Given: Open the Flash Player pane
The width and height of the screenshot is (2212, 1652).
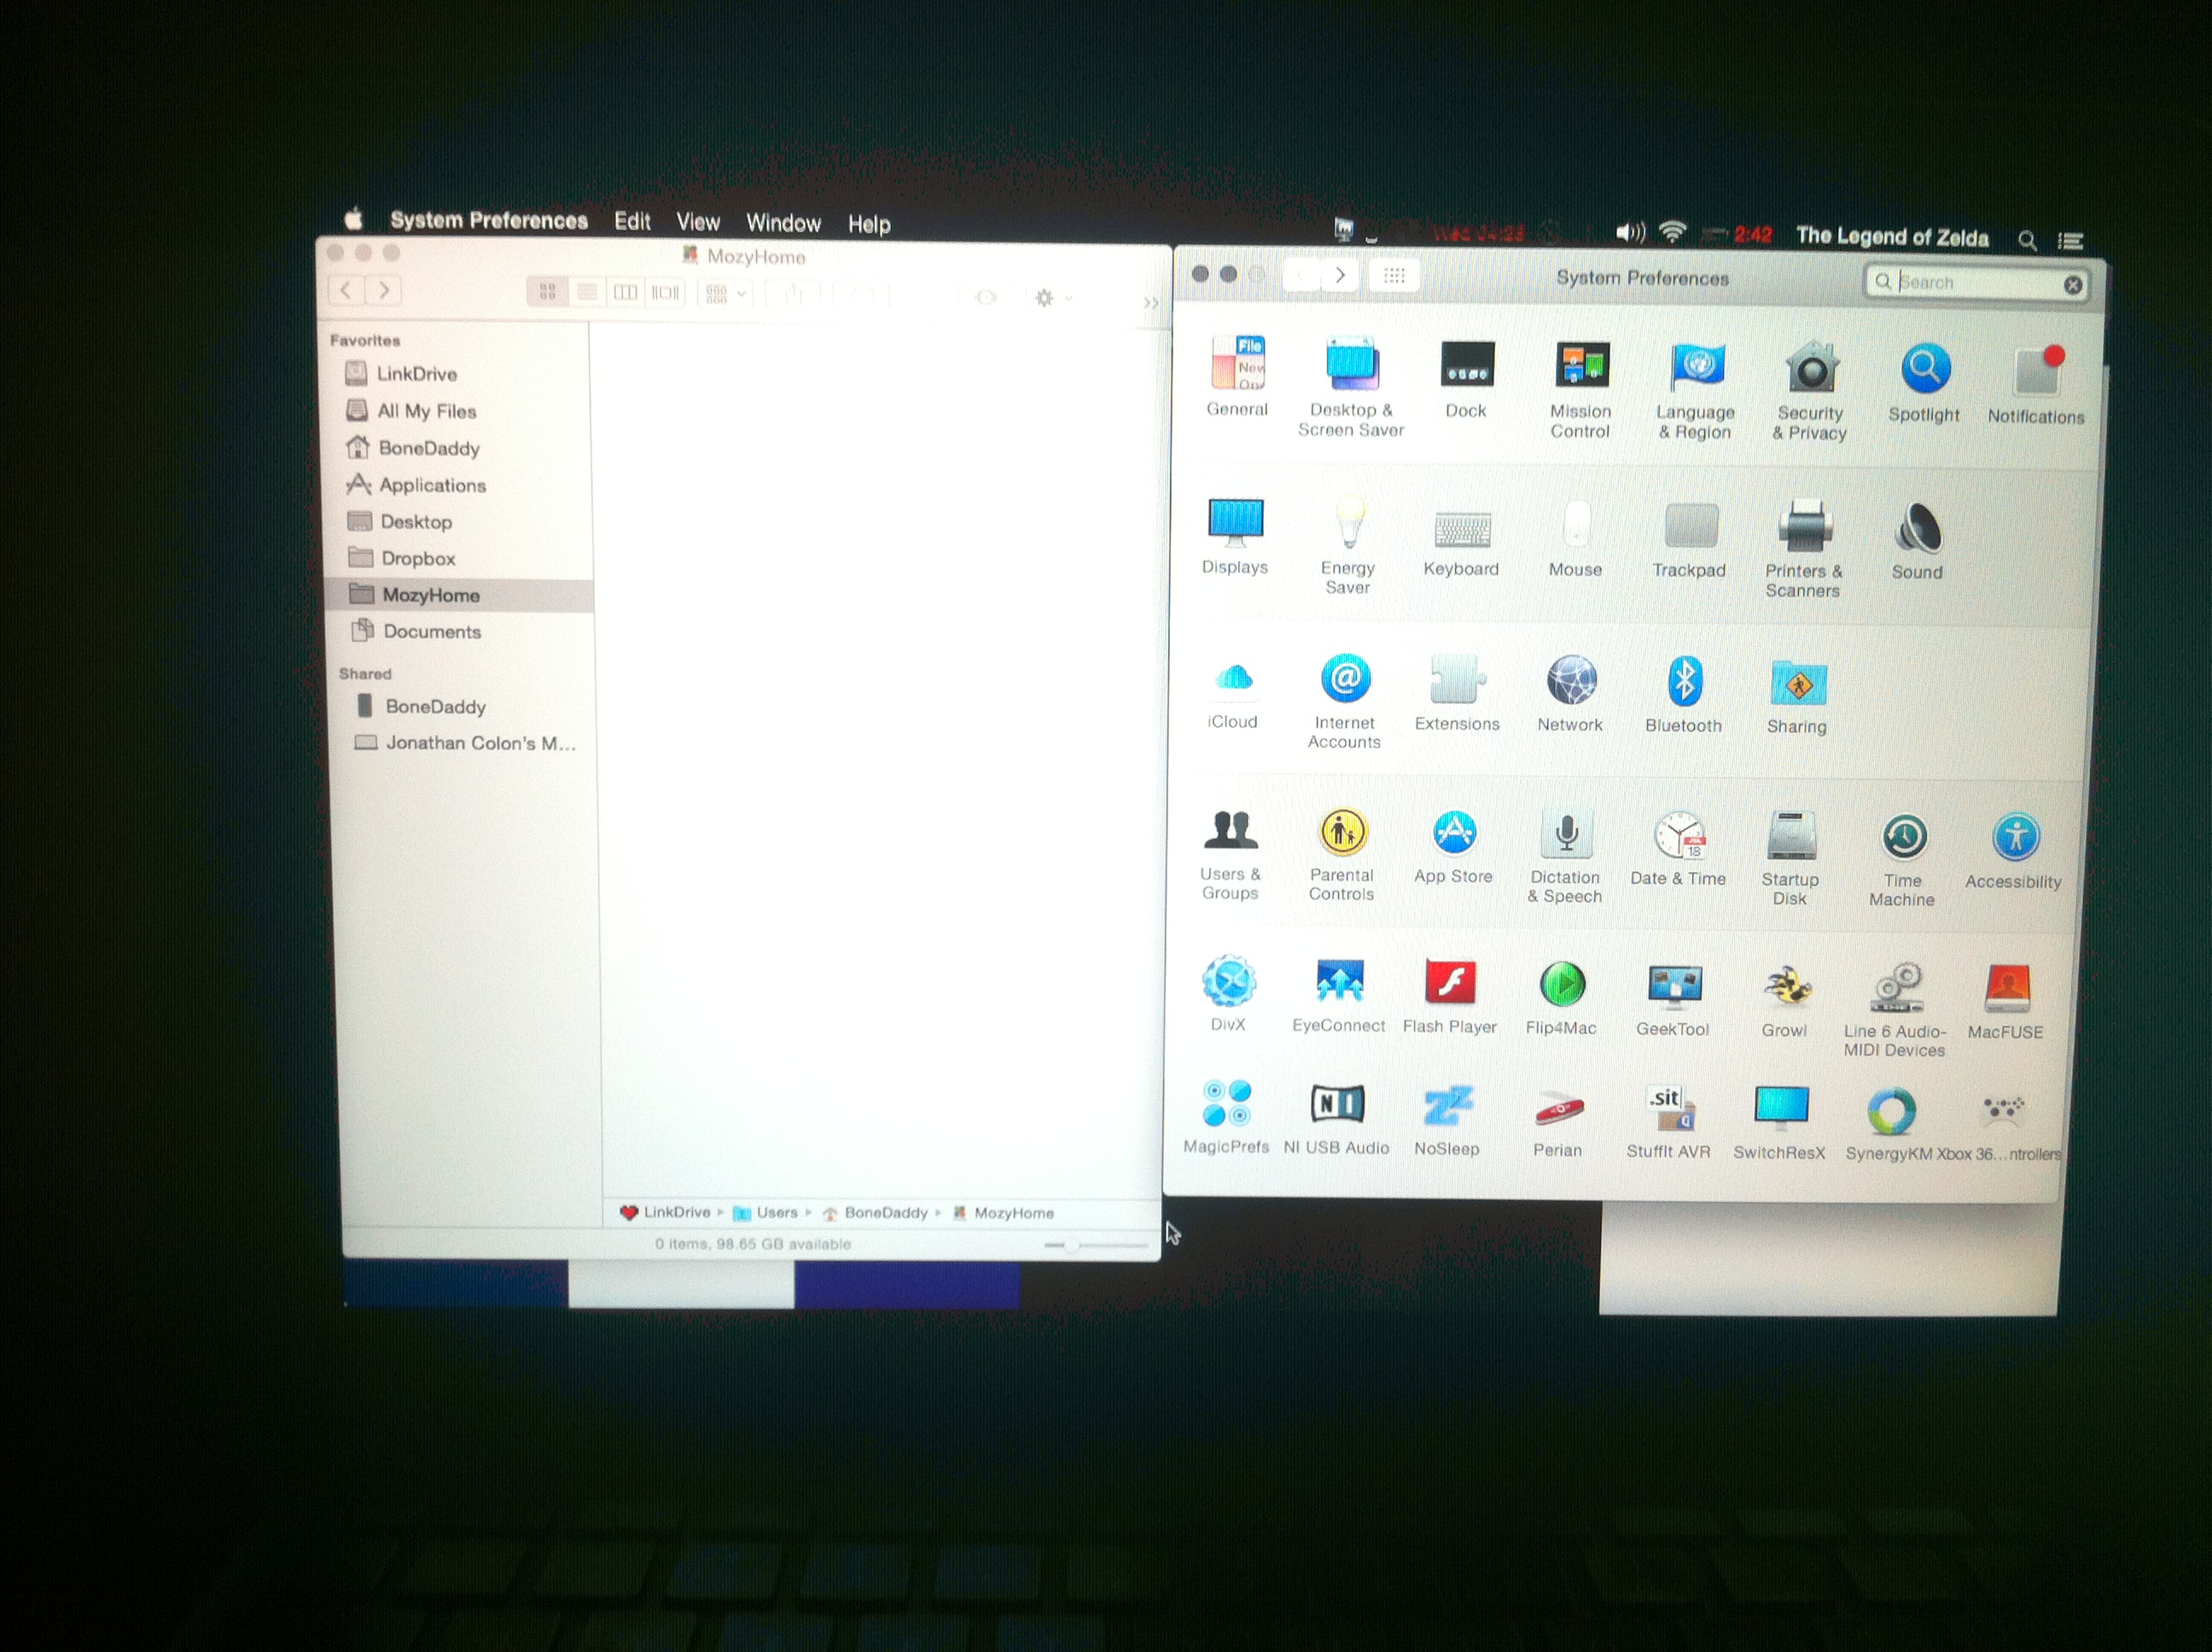Looking at the screenshot, I should tap(1450, 982).
